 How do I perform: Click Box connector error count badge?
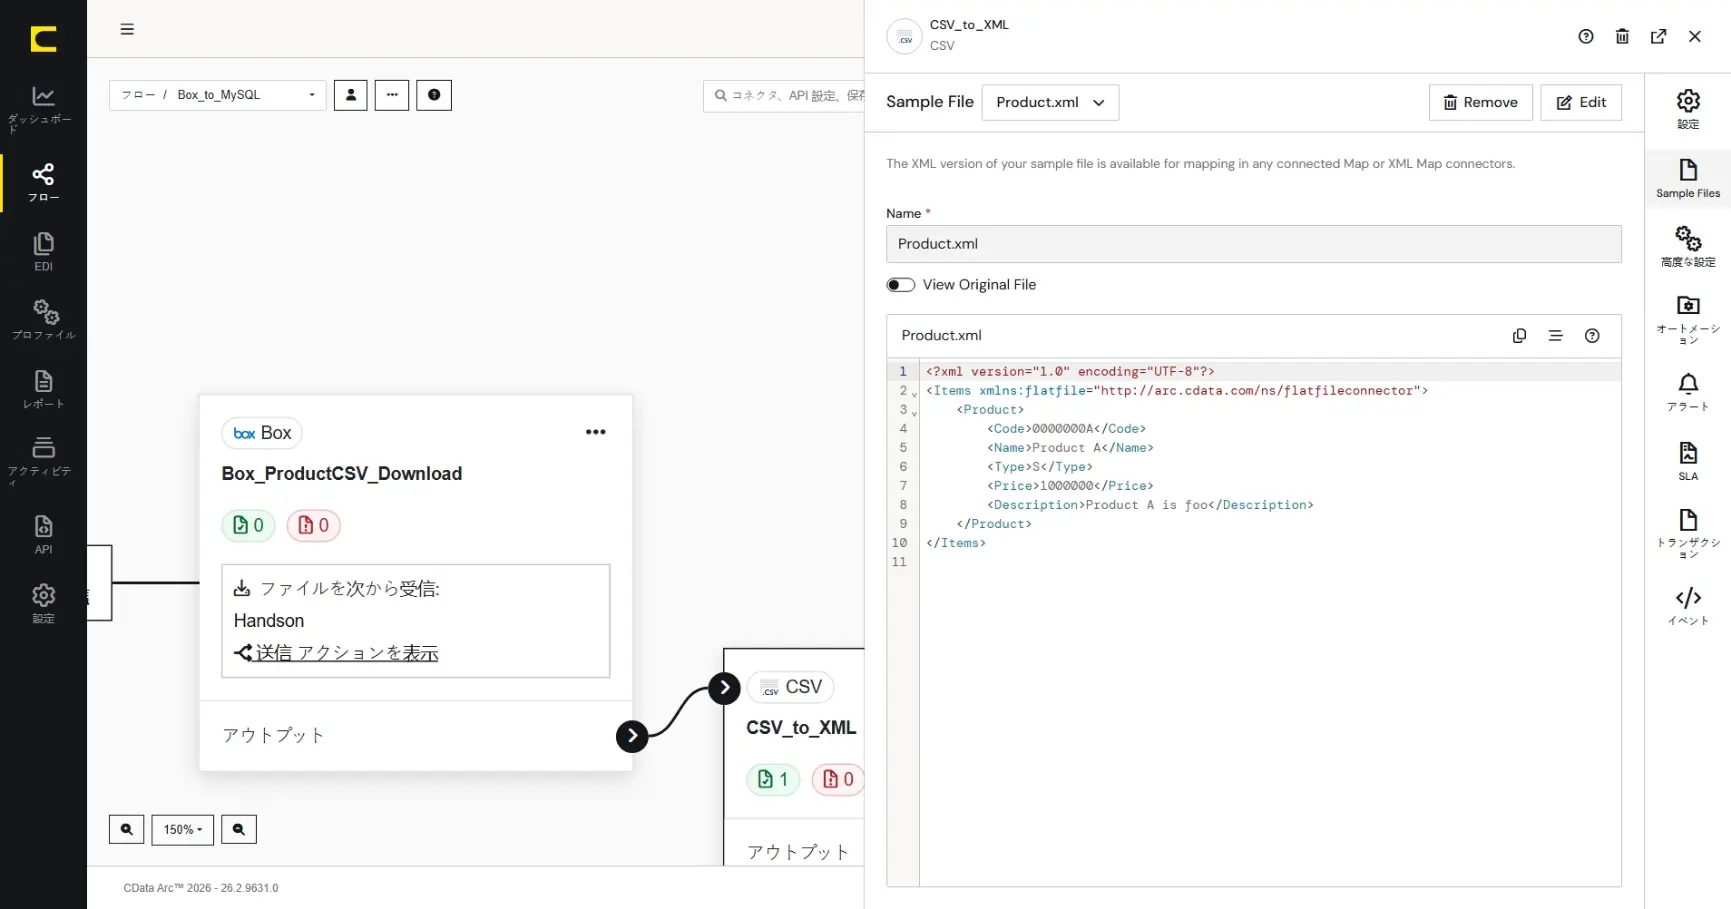[314, 525]
